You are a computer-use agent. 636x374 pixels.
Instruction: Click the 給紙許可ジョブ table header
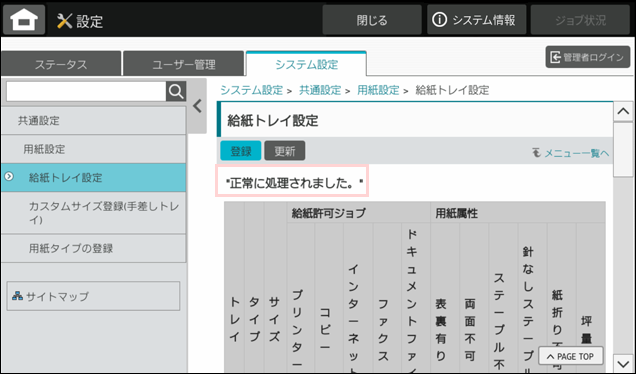(359, 213)
